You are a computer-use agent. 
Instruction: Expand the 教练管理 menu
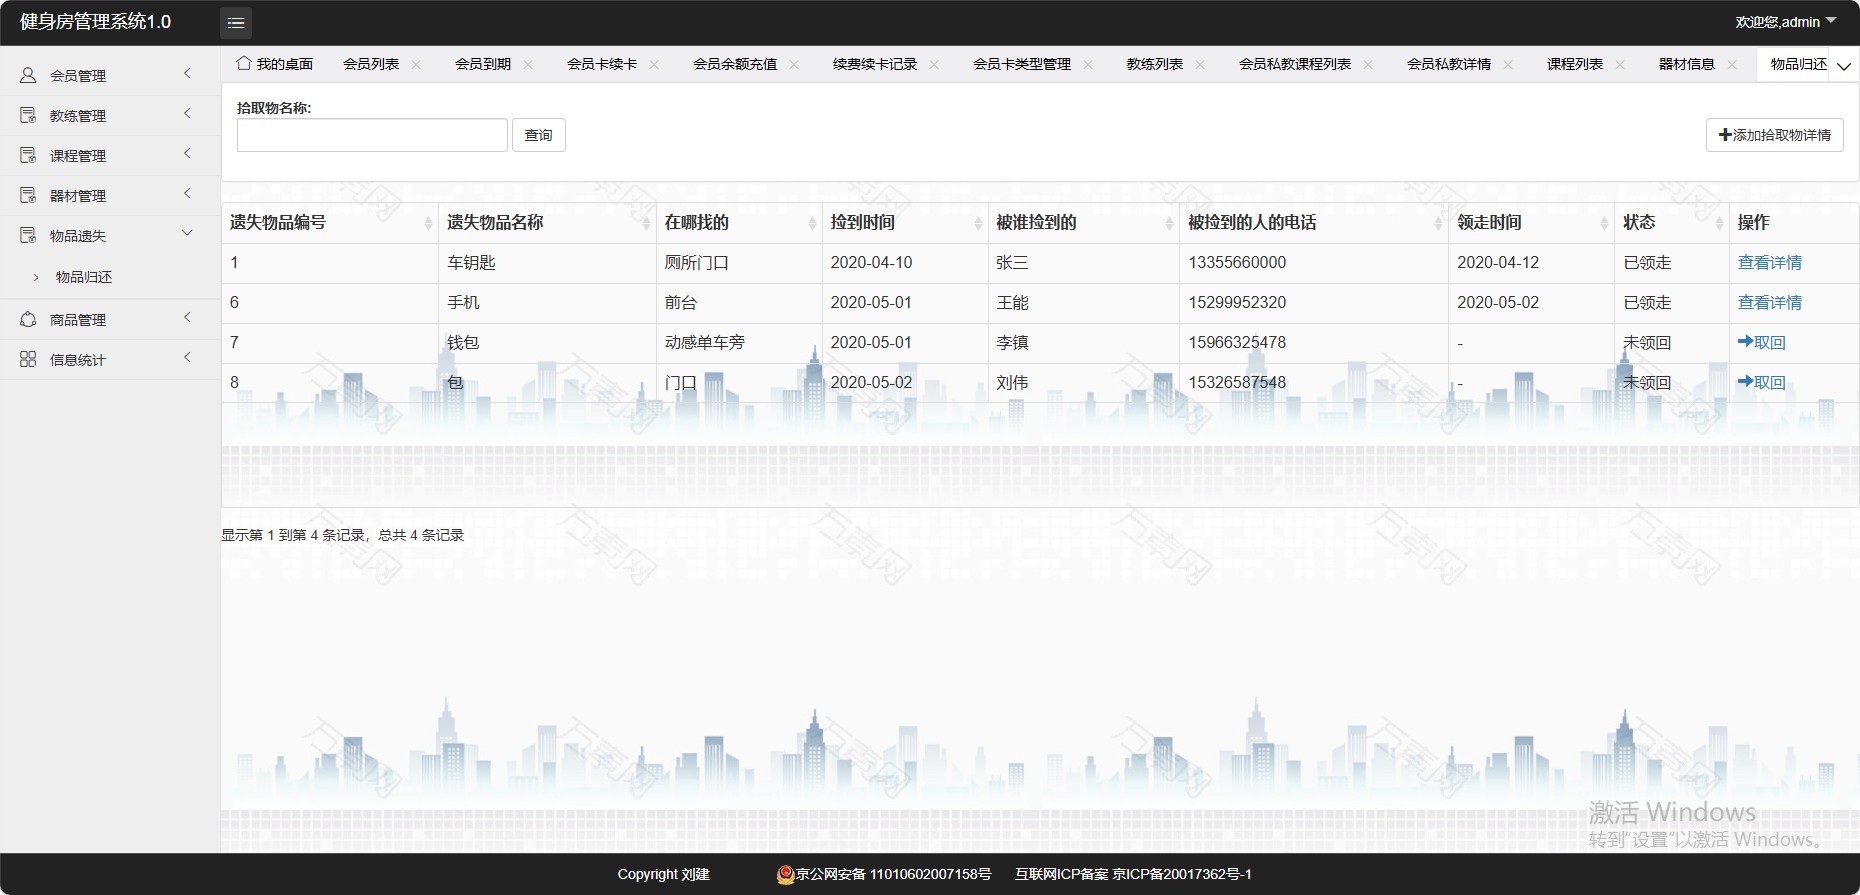pyautogui.click(x=187, y=114)
